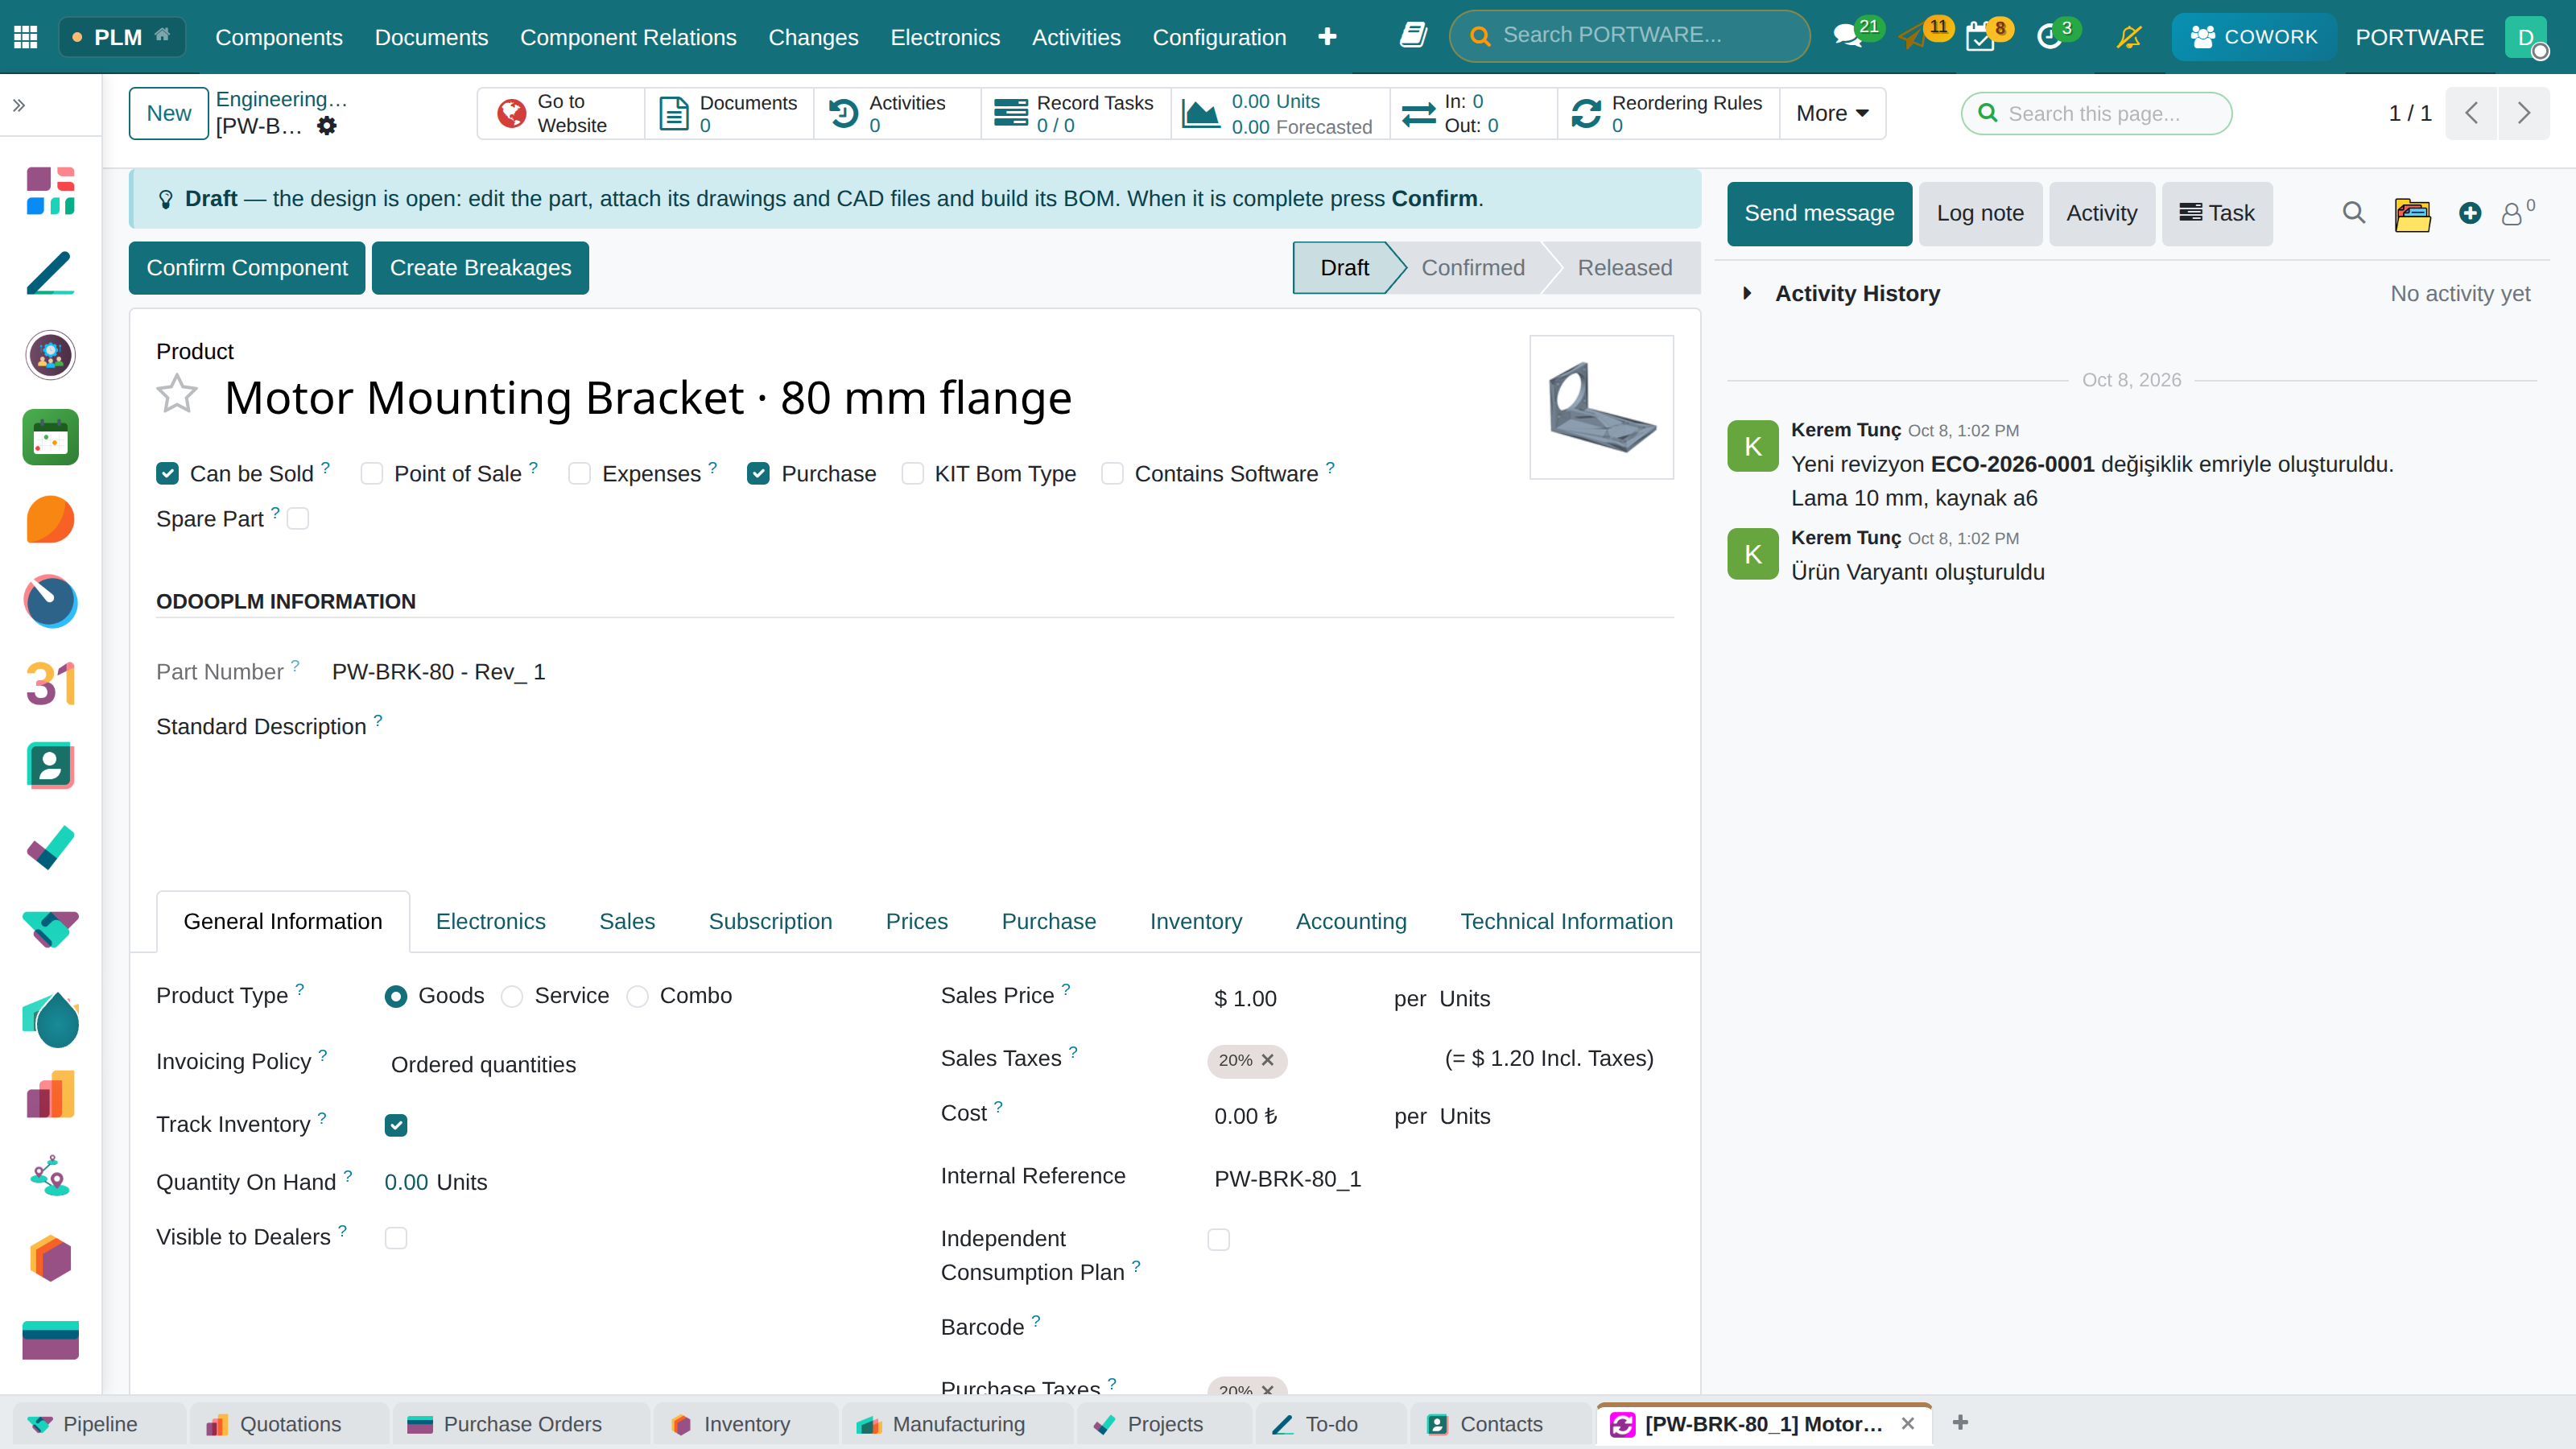Uncheck the Can be Sold checkbox
The height and width of the screenshot is (1449, 2576).
(168, 474)
